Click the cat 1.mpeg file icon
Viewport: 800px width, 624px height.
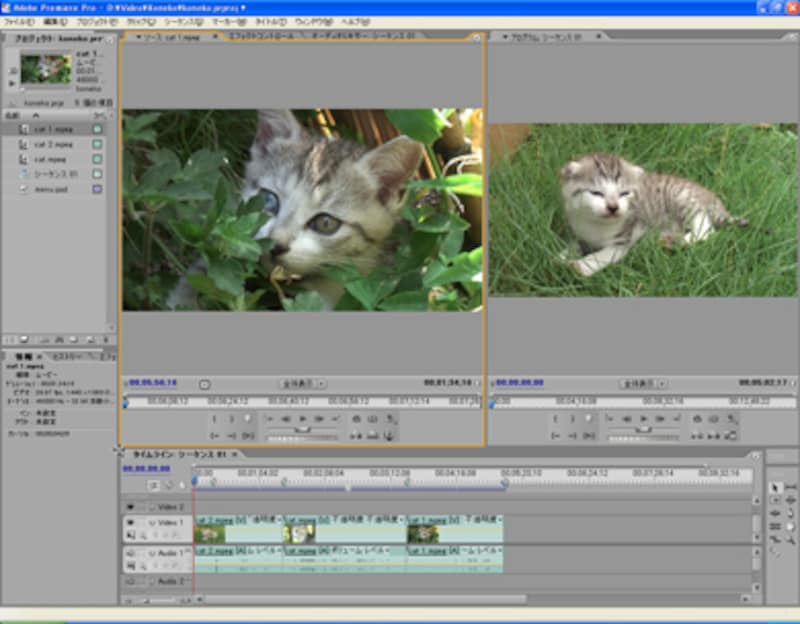pyautogui.click(x=25, y=129)
